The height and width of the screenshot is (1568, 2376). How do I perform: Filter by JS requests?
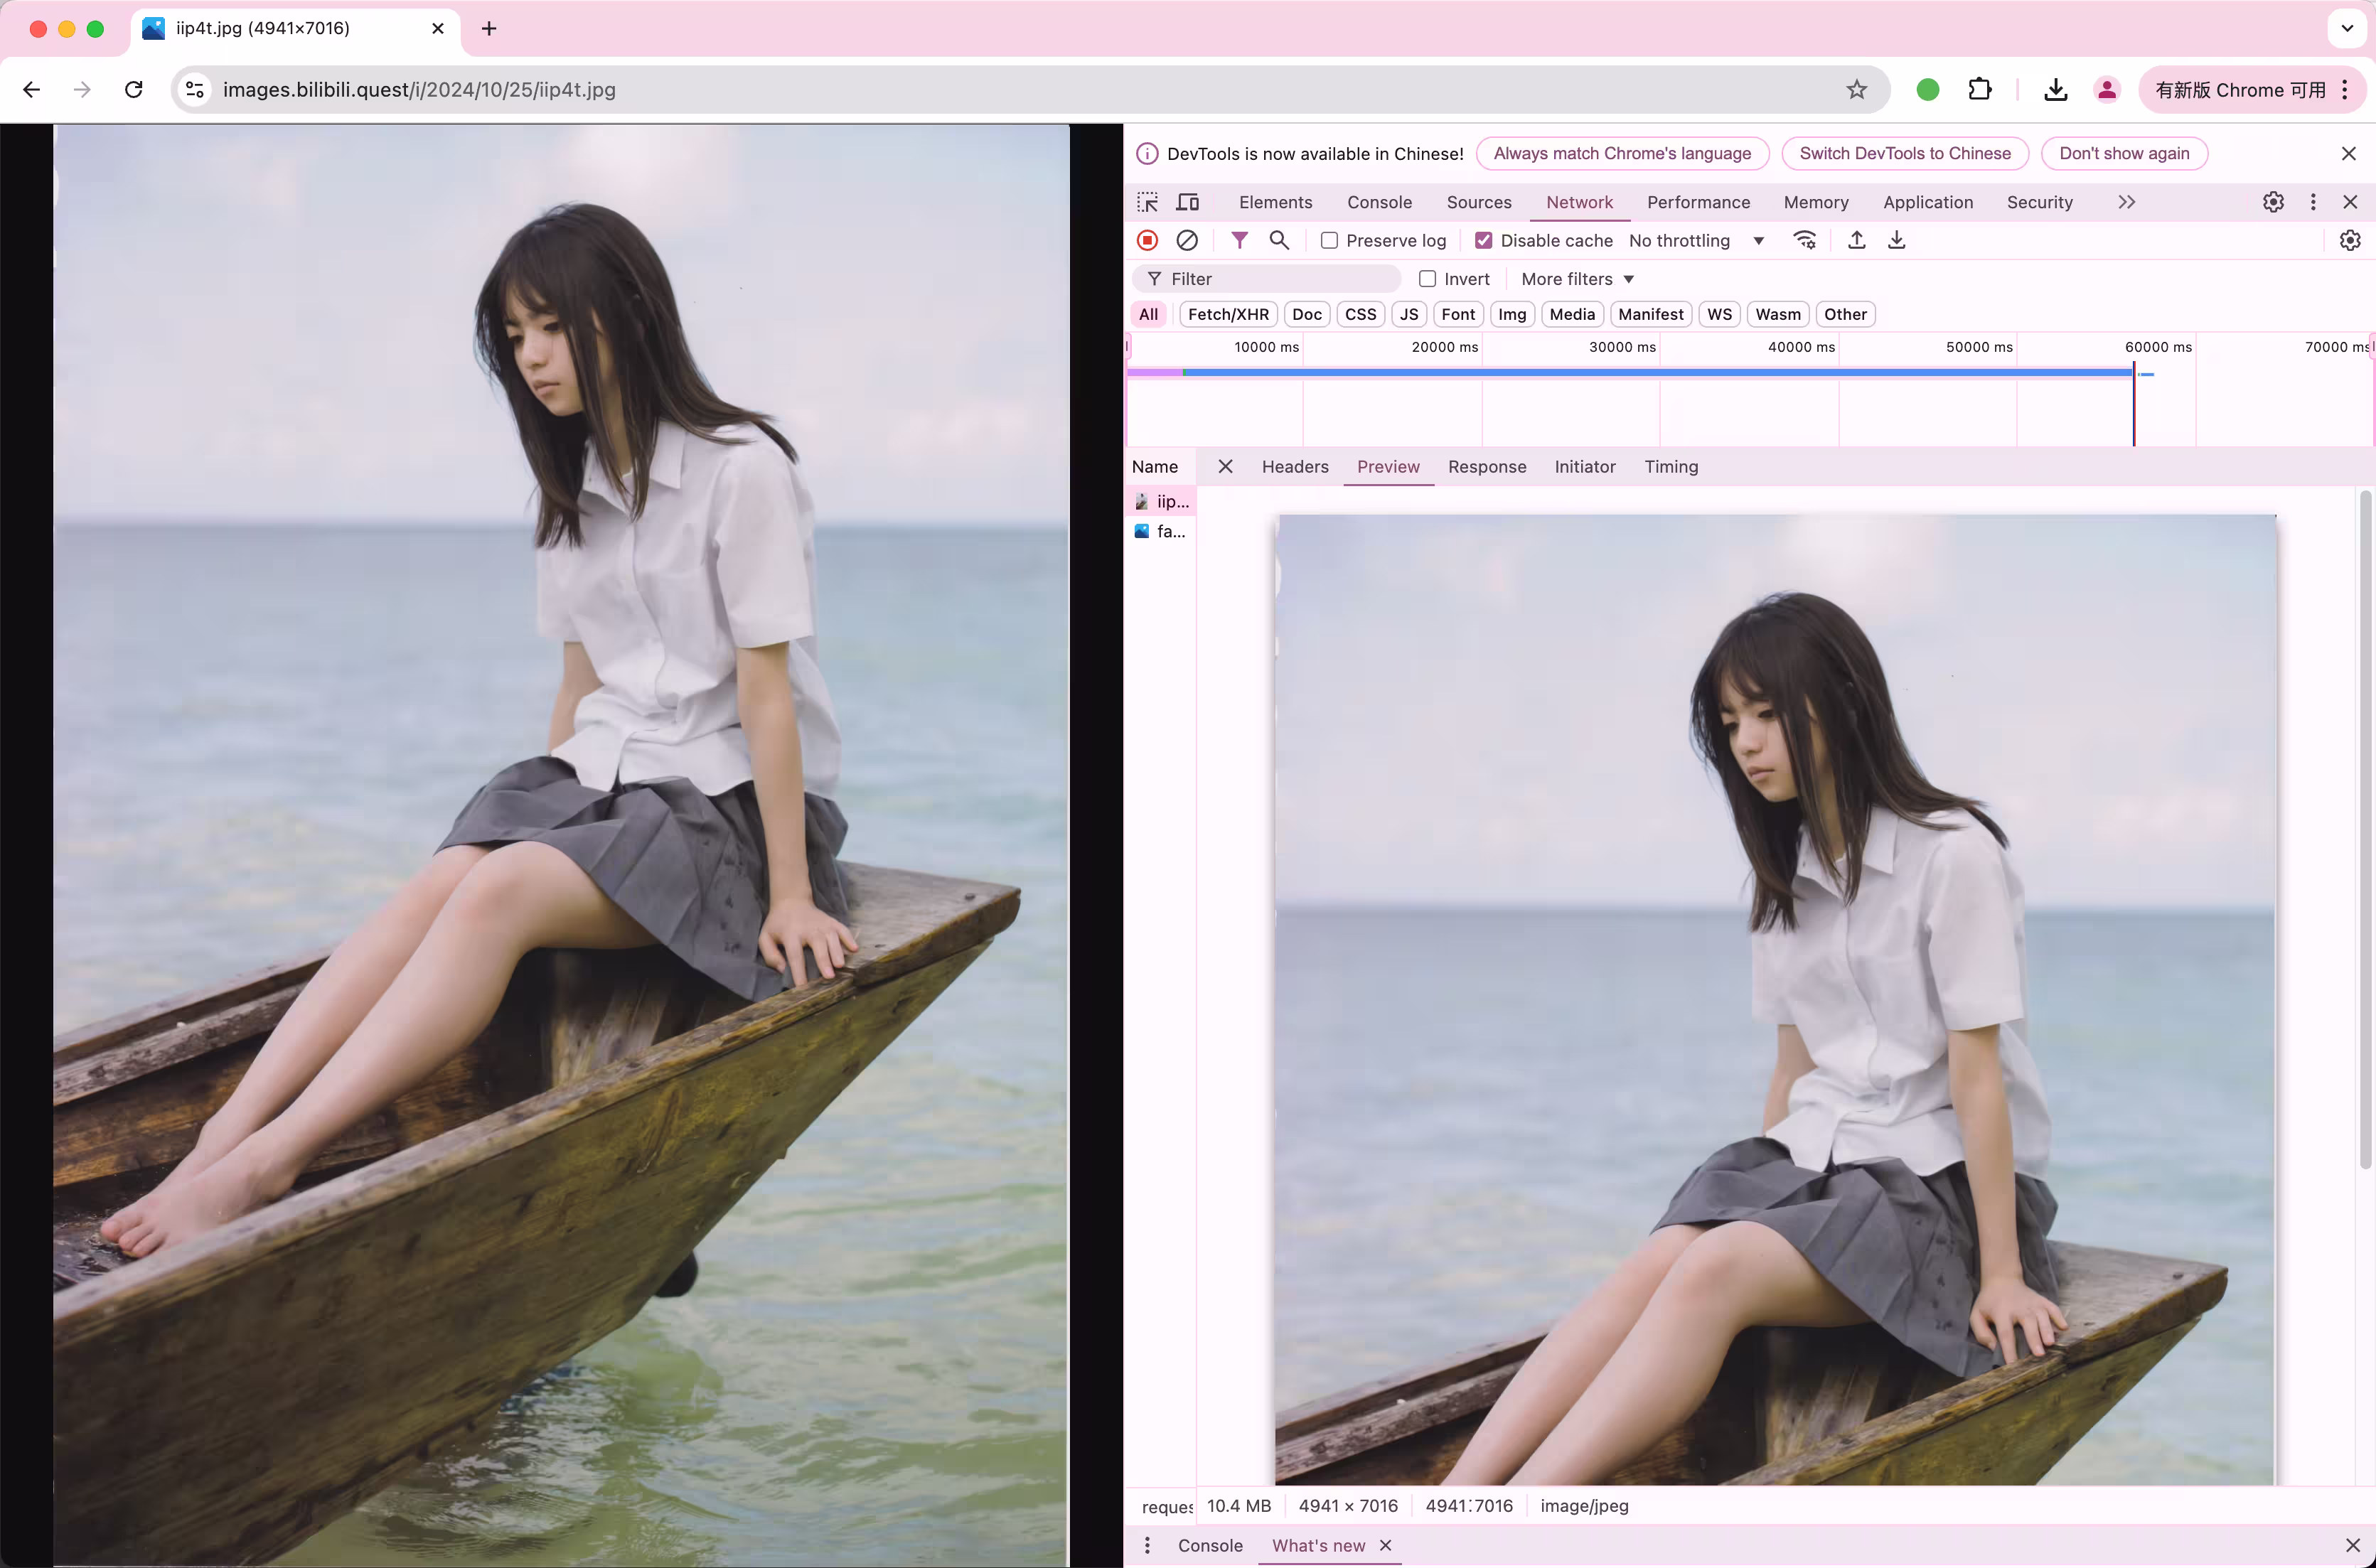pos(1409,314)
